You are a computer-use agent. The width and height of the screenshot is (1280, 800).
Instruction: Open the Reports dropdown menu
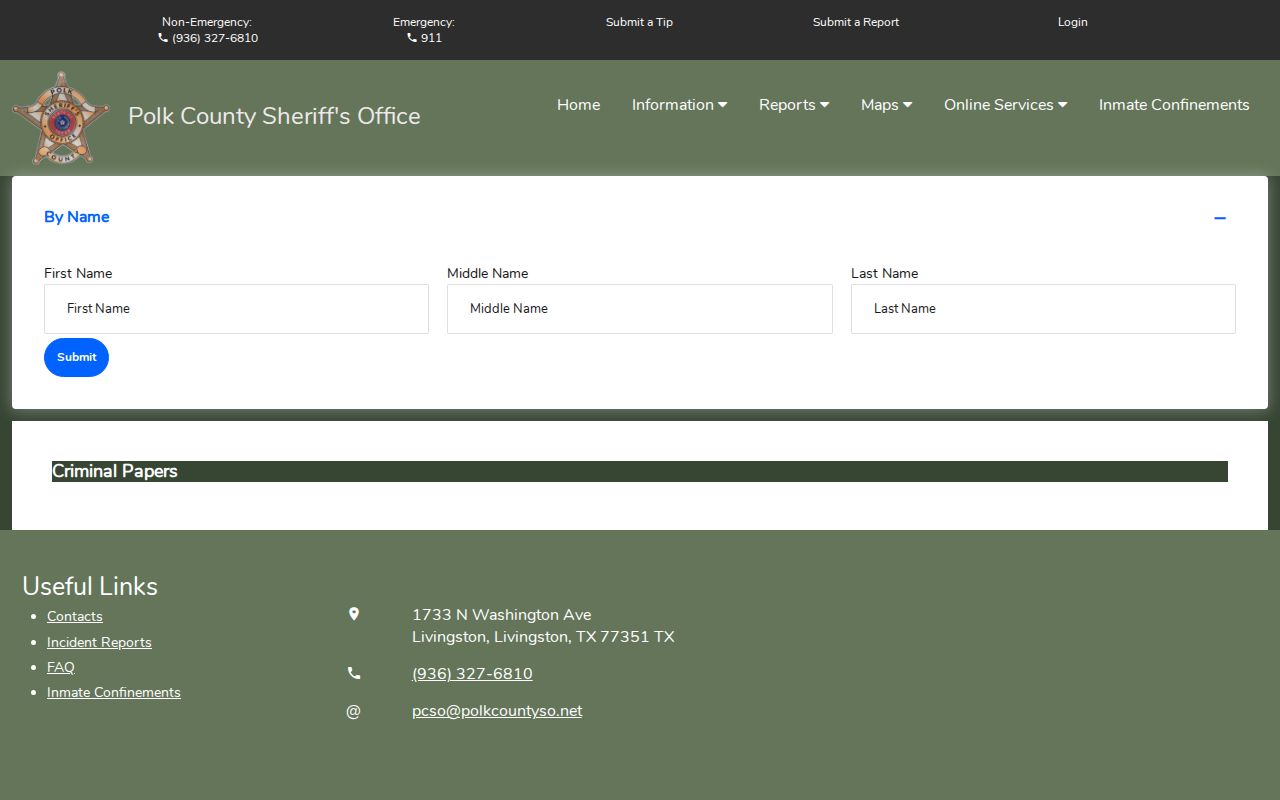point(794,105)
